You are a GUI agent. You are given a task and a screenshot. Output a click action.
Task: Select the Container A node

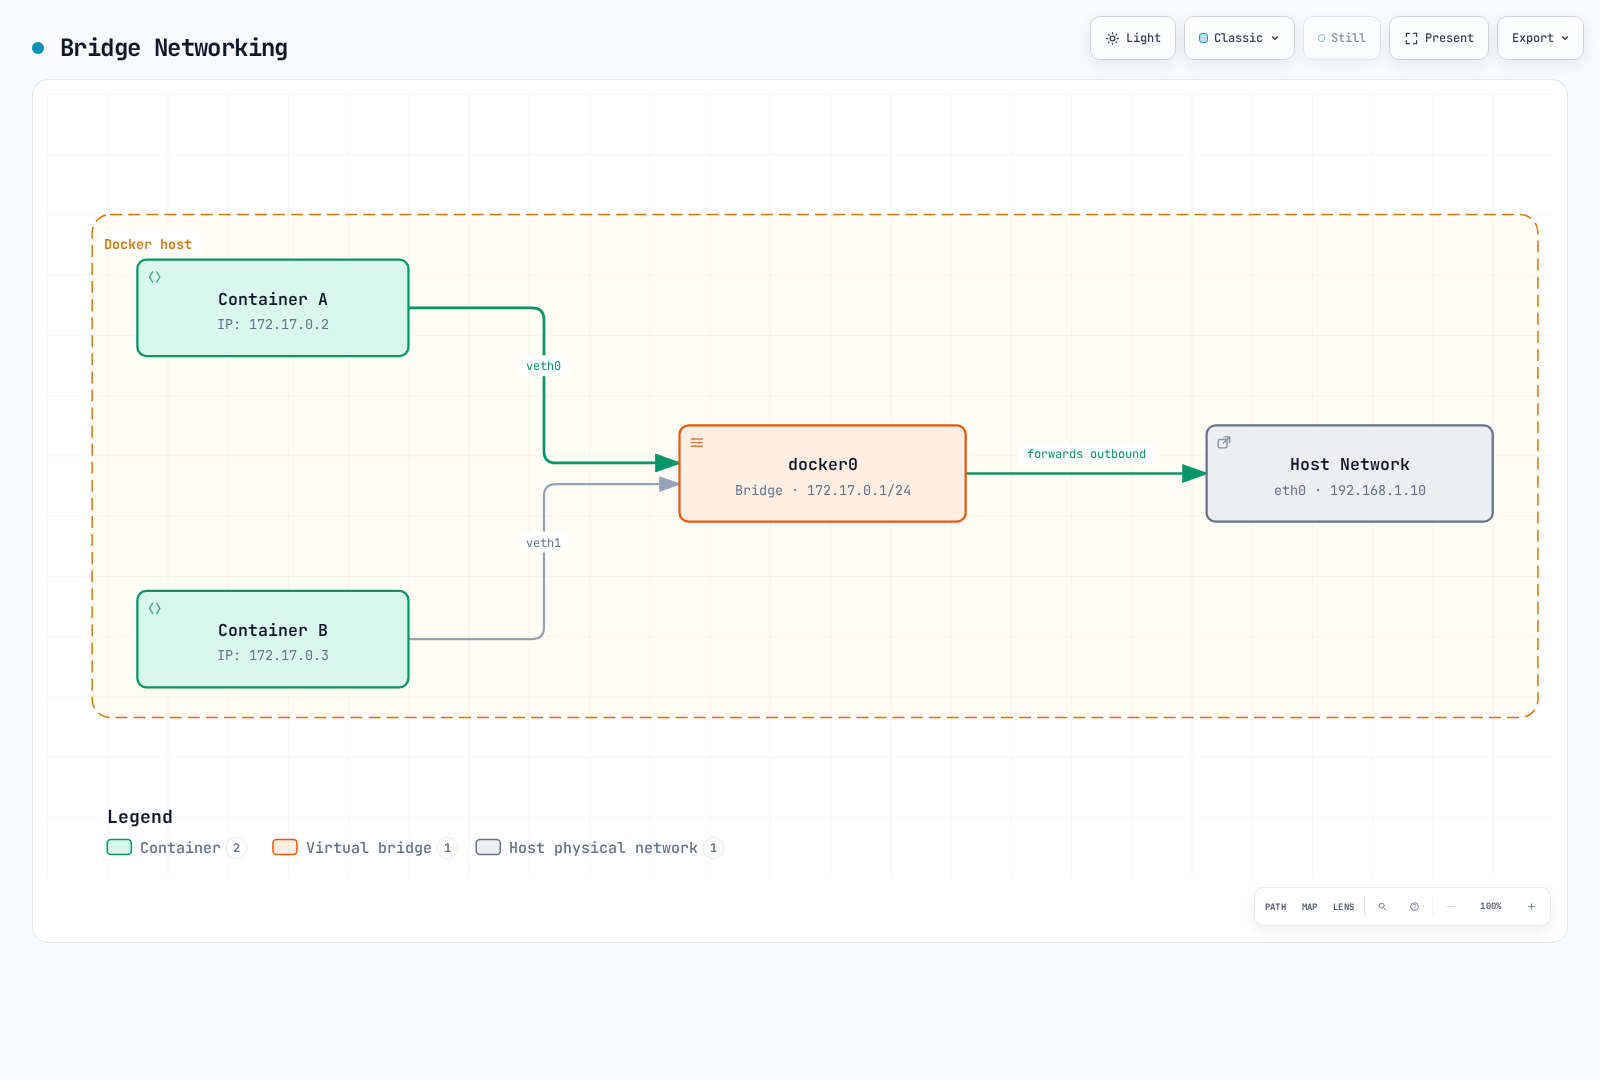click(273, 308)
